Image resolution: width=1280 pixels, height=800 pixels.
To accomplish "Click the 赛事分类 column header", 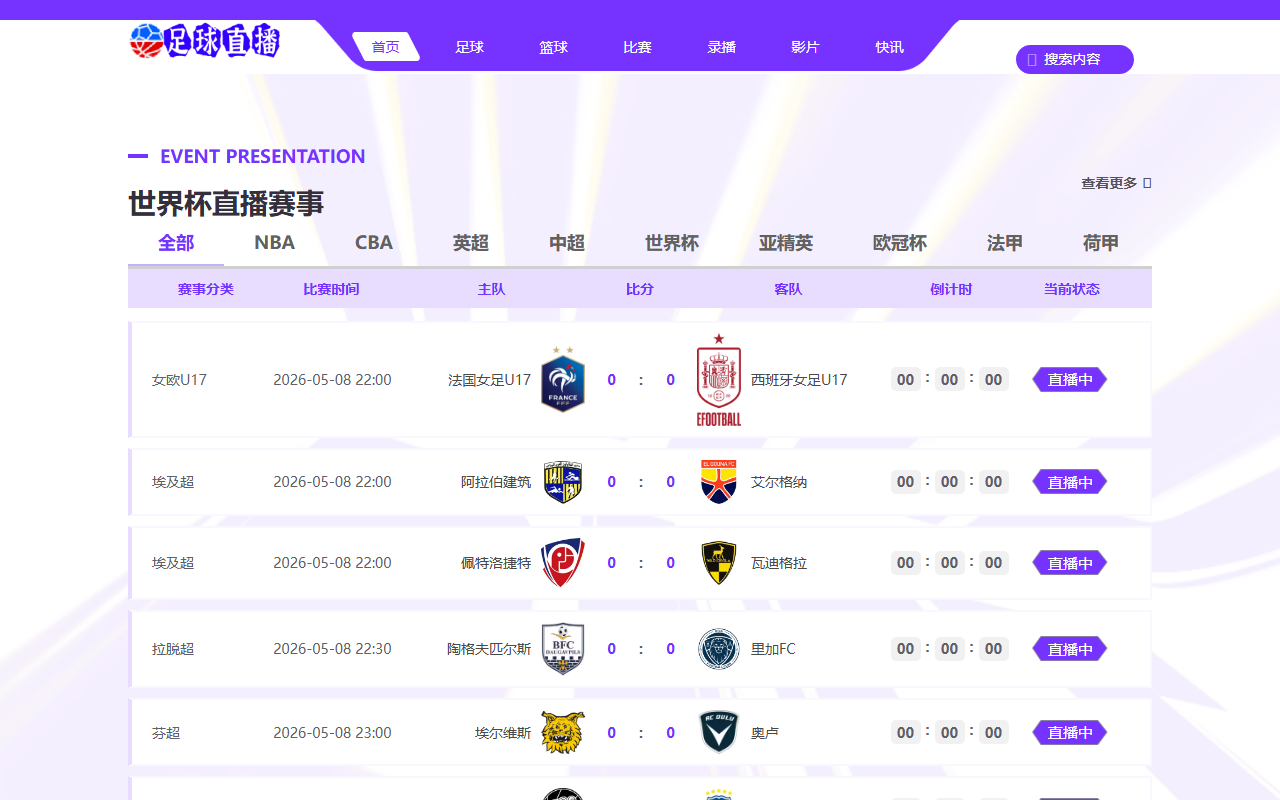I will click(x=206, y=289).
